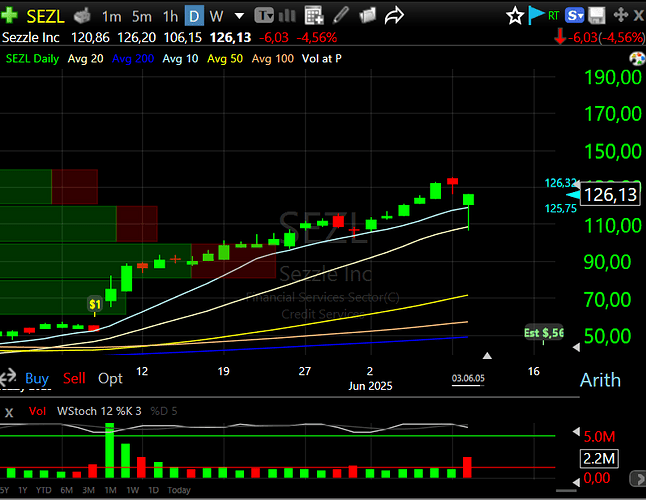The height and width of the screenshot is (500, 646).
Task: Select the W weekly timeframe
Action: (x=216, y=16)
